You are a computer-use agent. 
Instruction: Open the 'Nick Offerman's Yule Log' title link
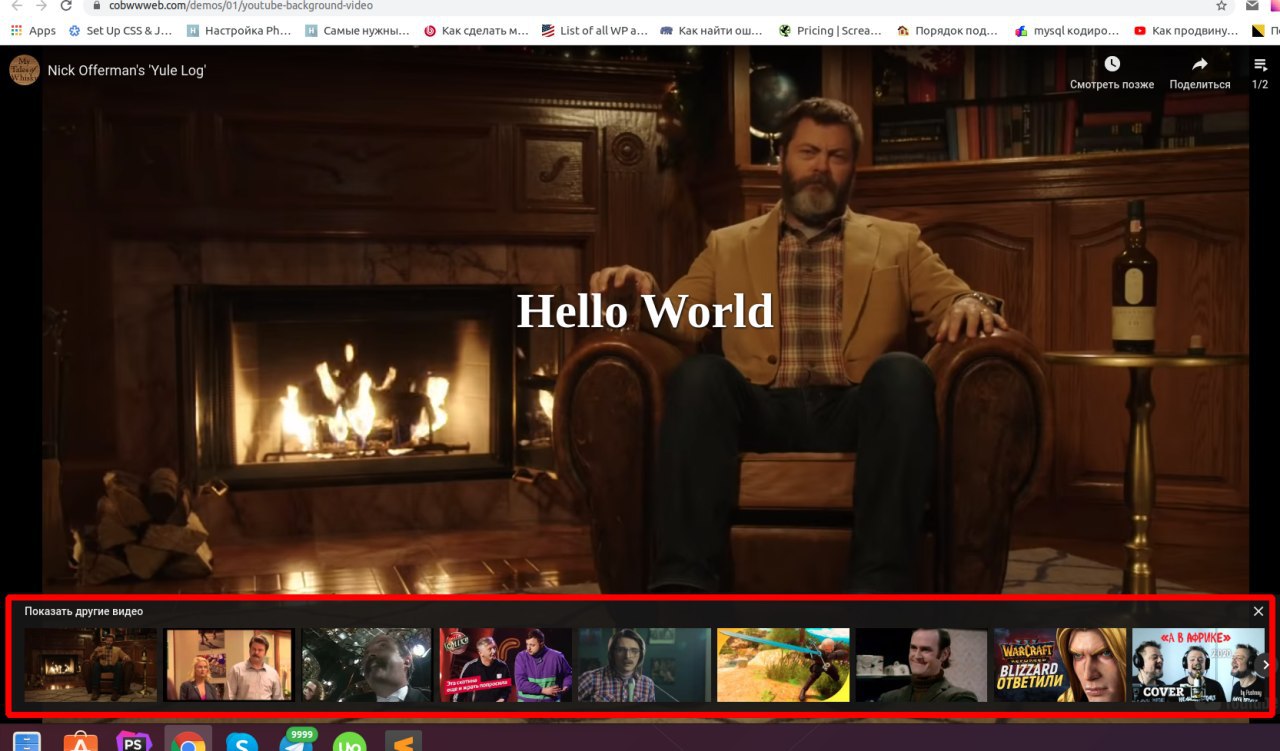pyautogui.click(x=127, y=71)
